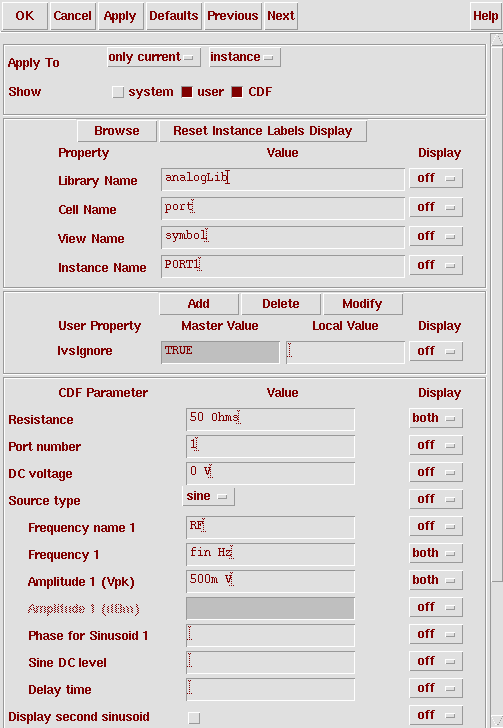The image size is (503, 728).
Task: Edit the Library Name field
Action: (283, 179)
